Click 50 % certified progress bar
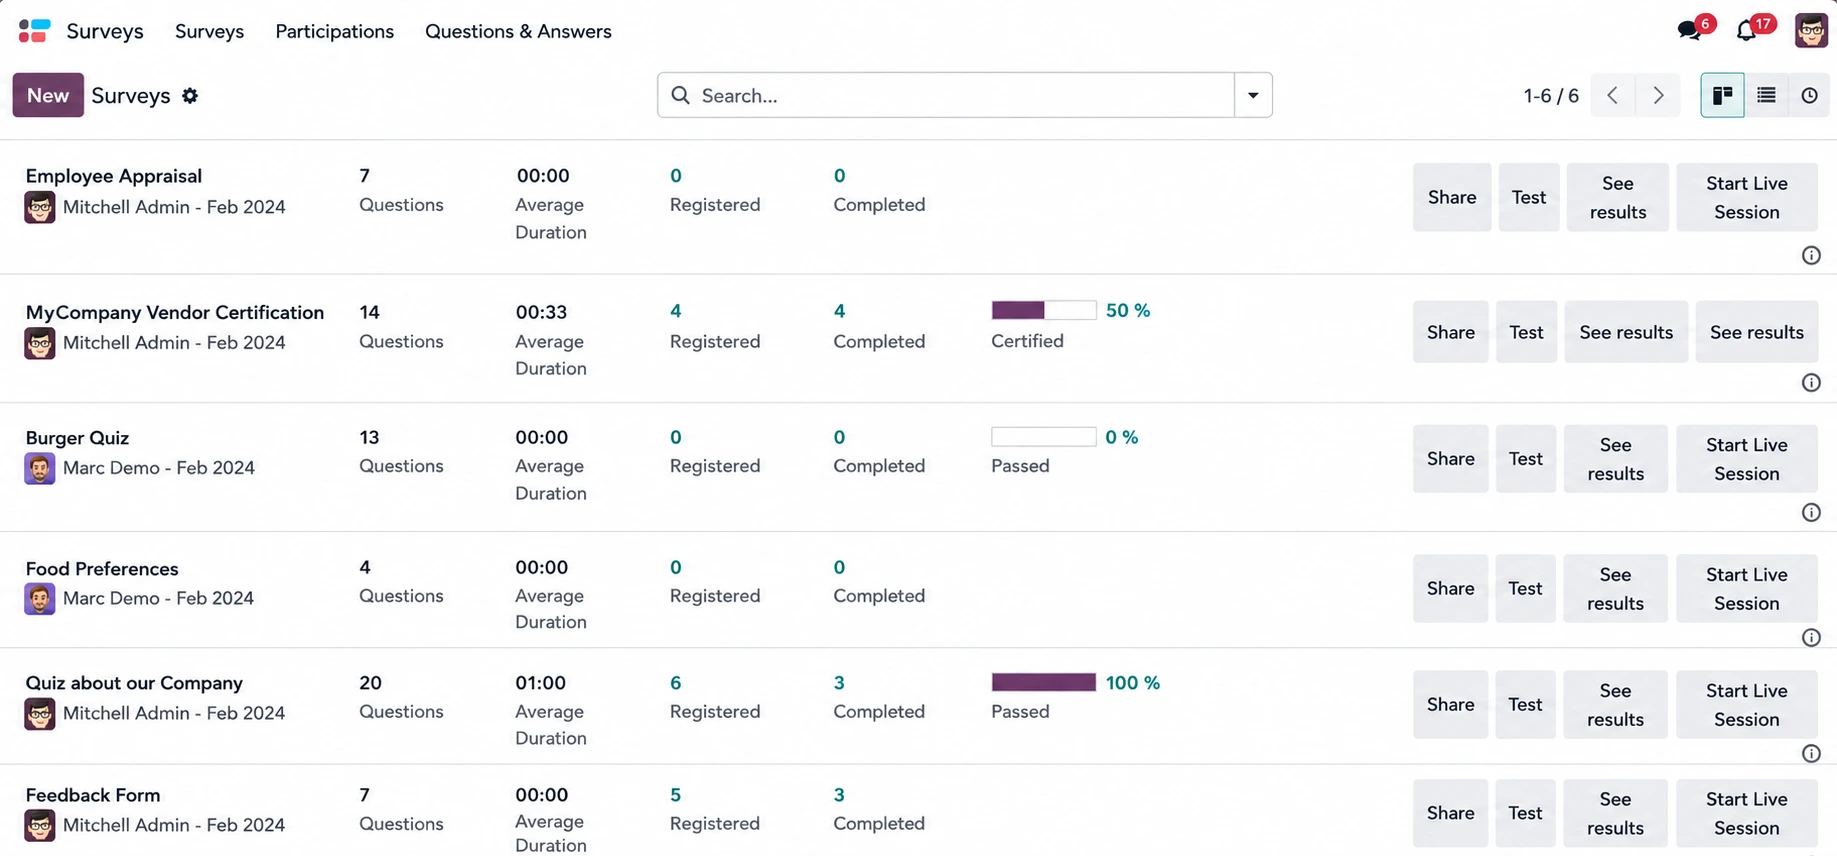 (x=1043, y=310)
